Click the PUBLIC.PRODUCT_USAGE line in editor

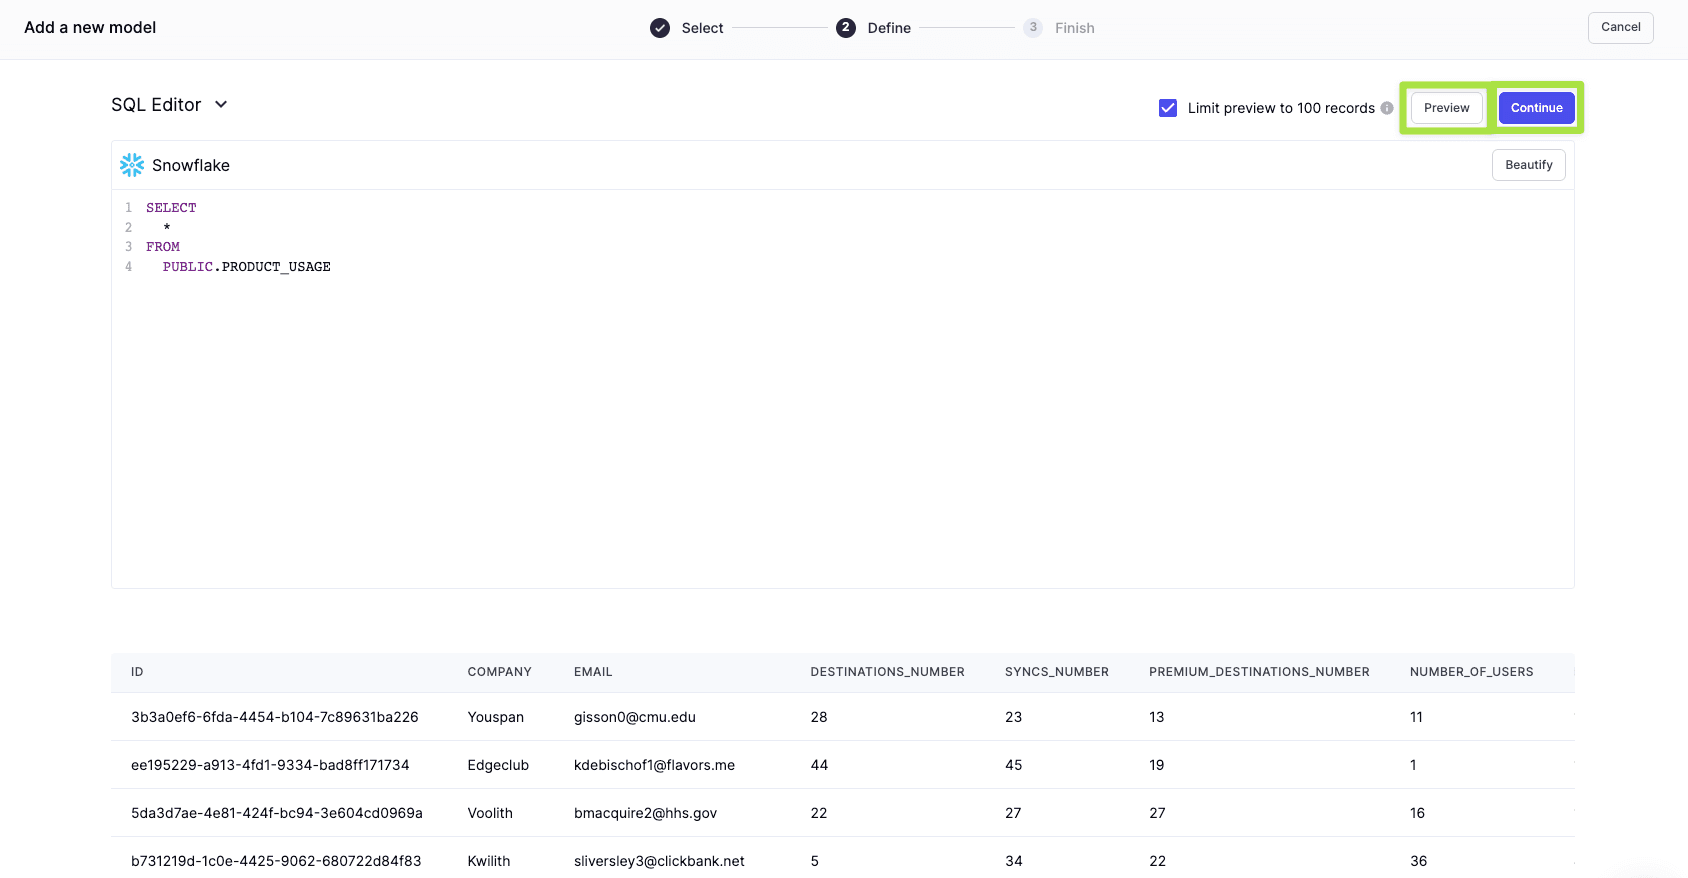[247, 267]
